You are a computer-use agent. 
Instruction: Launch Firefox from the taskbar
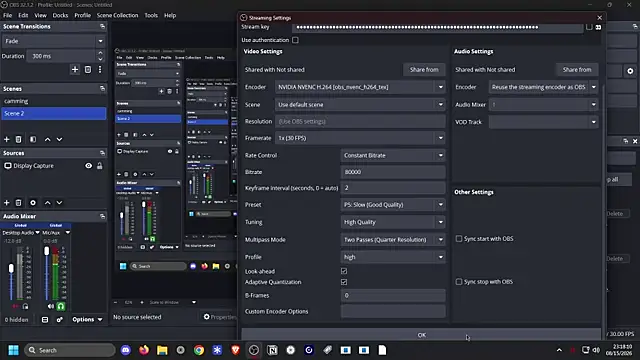coord(144,350)
